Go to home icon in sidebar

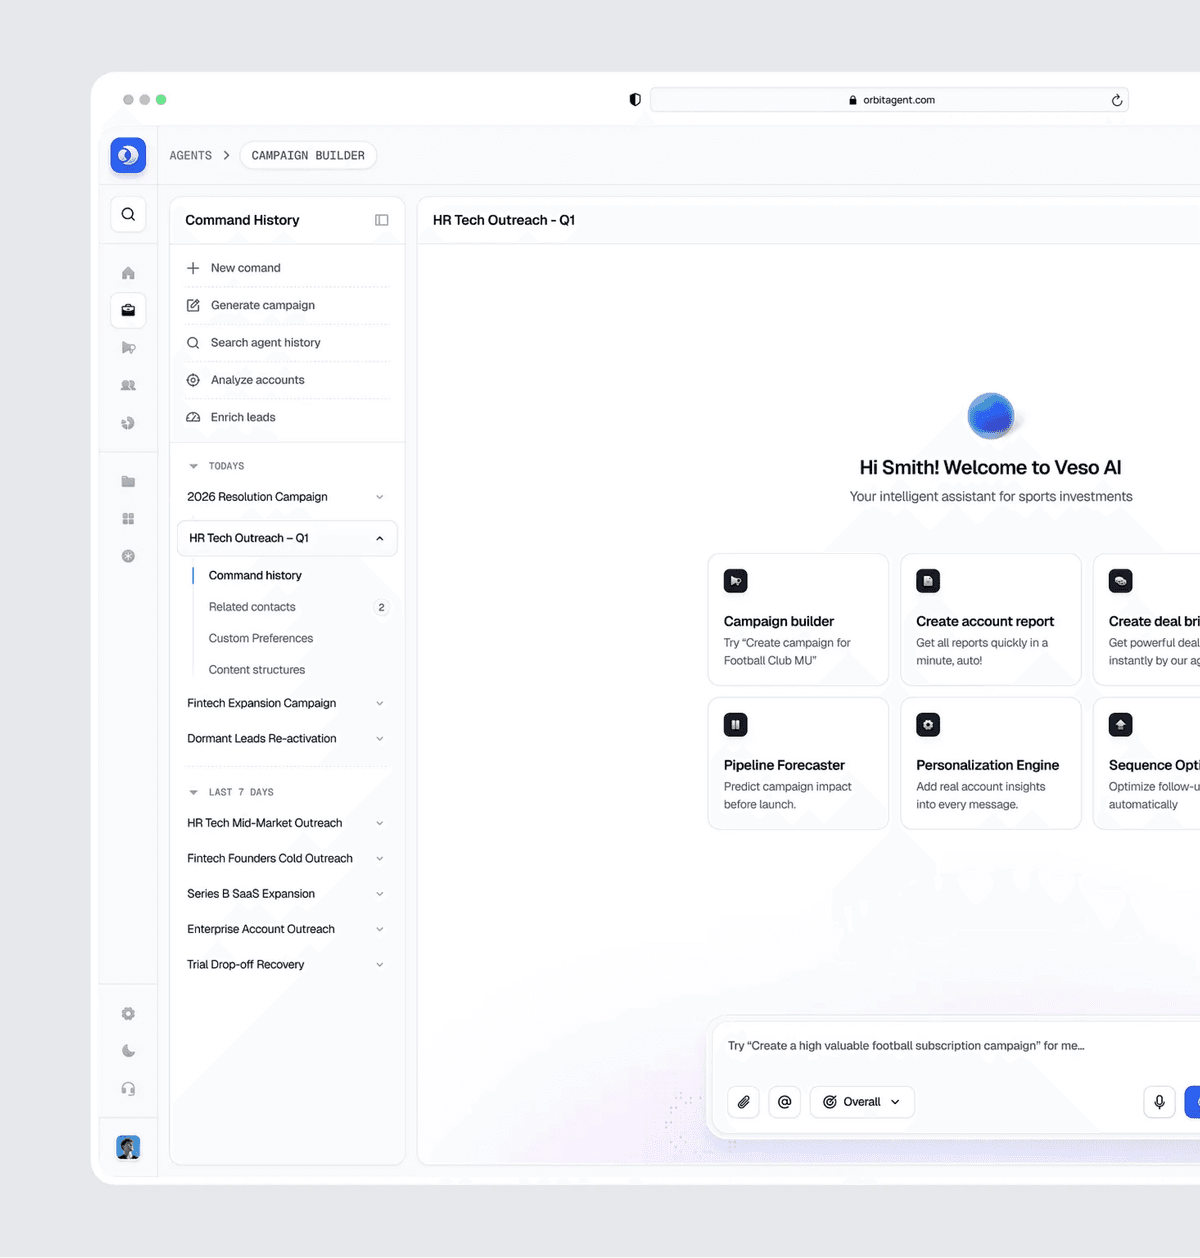[x=128, y=273]
